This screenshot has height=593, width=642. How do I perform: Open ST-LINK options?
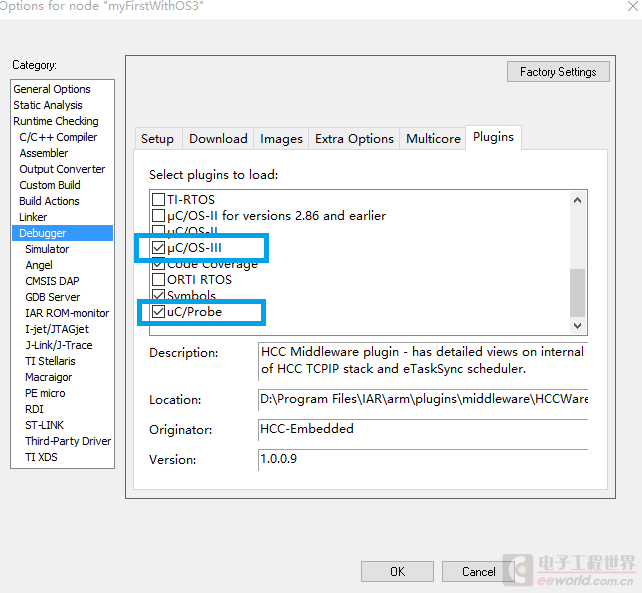point(45,425)
